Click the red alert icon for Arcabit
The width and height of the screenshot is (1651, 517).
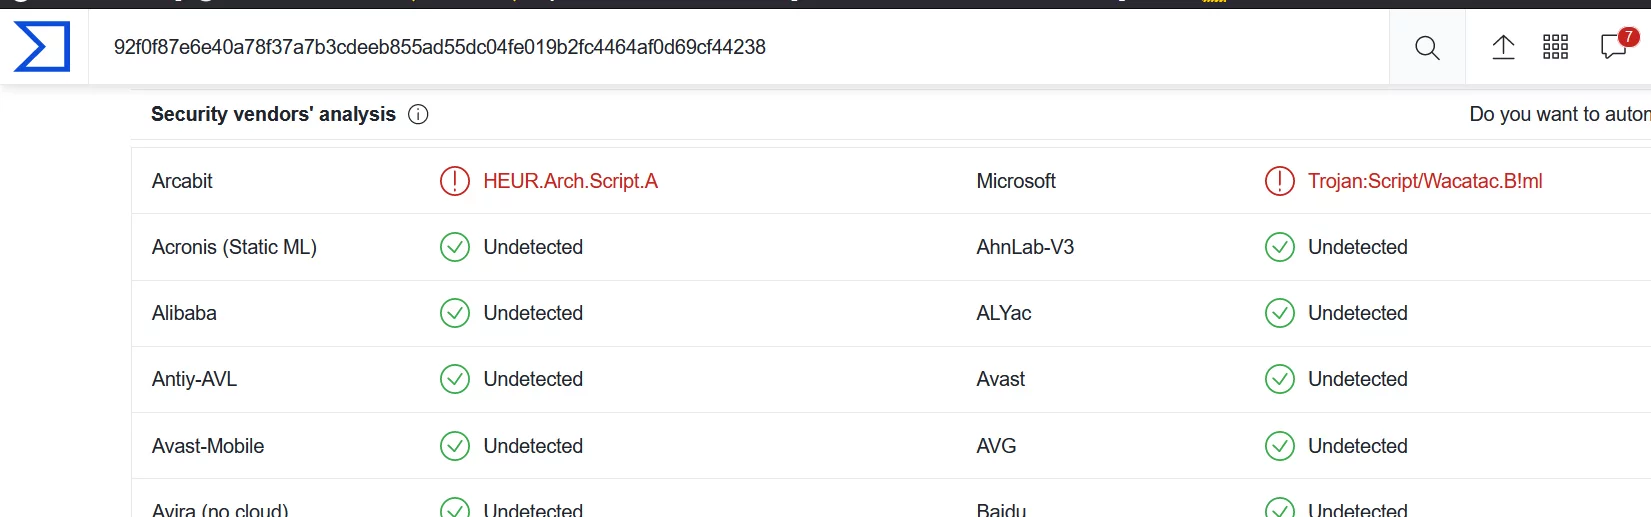[x=455, y=181]
